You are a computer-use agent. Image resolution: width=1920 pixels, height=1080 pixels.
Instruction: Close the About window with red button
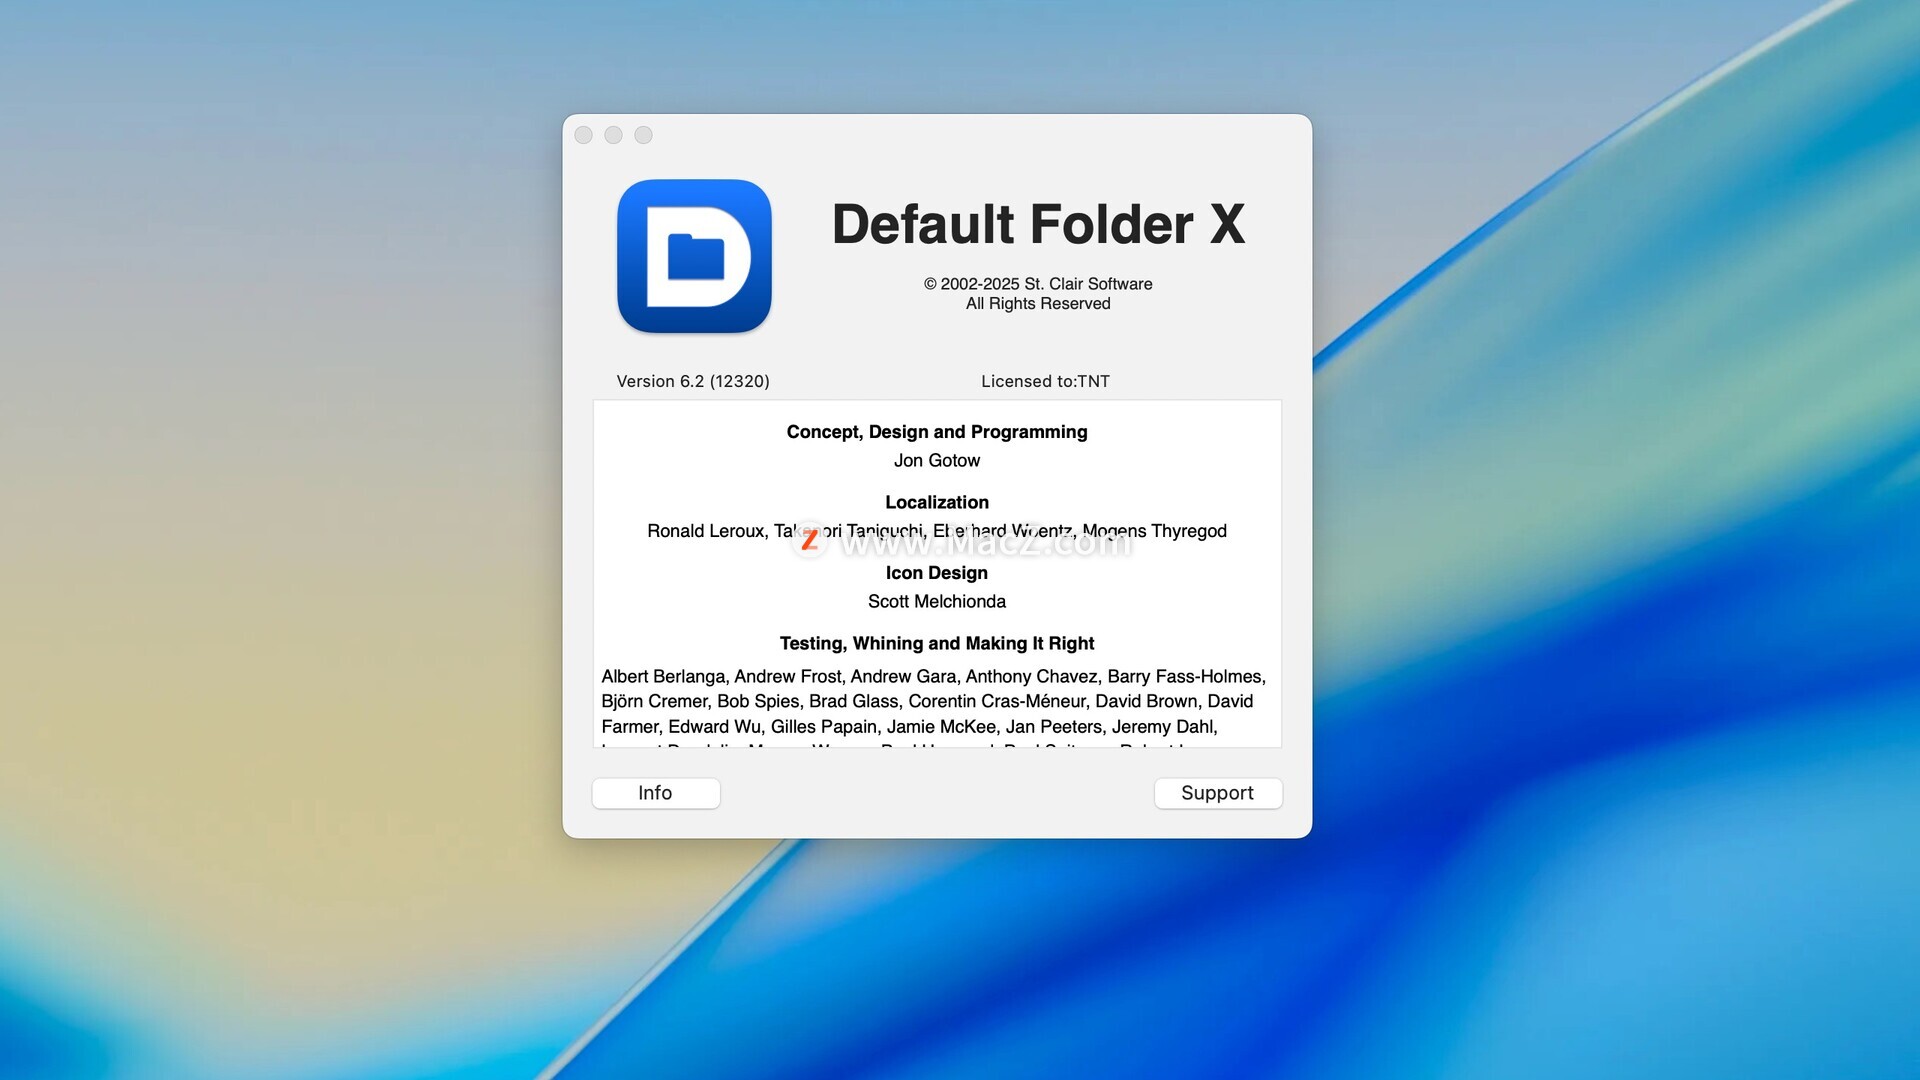[x=584, y=135]
